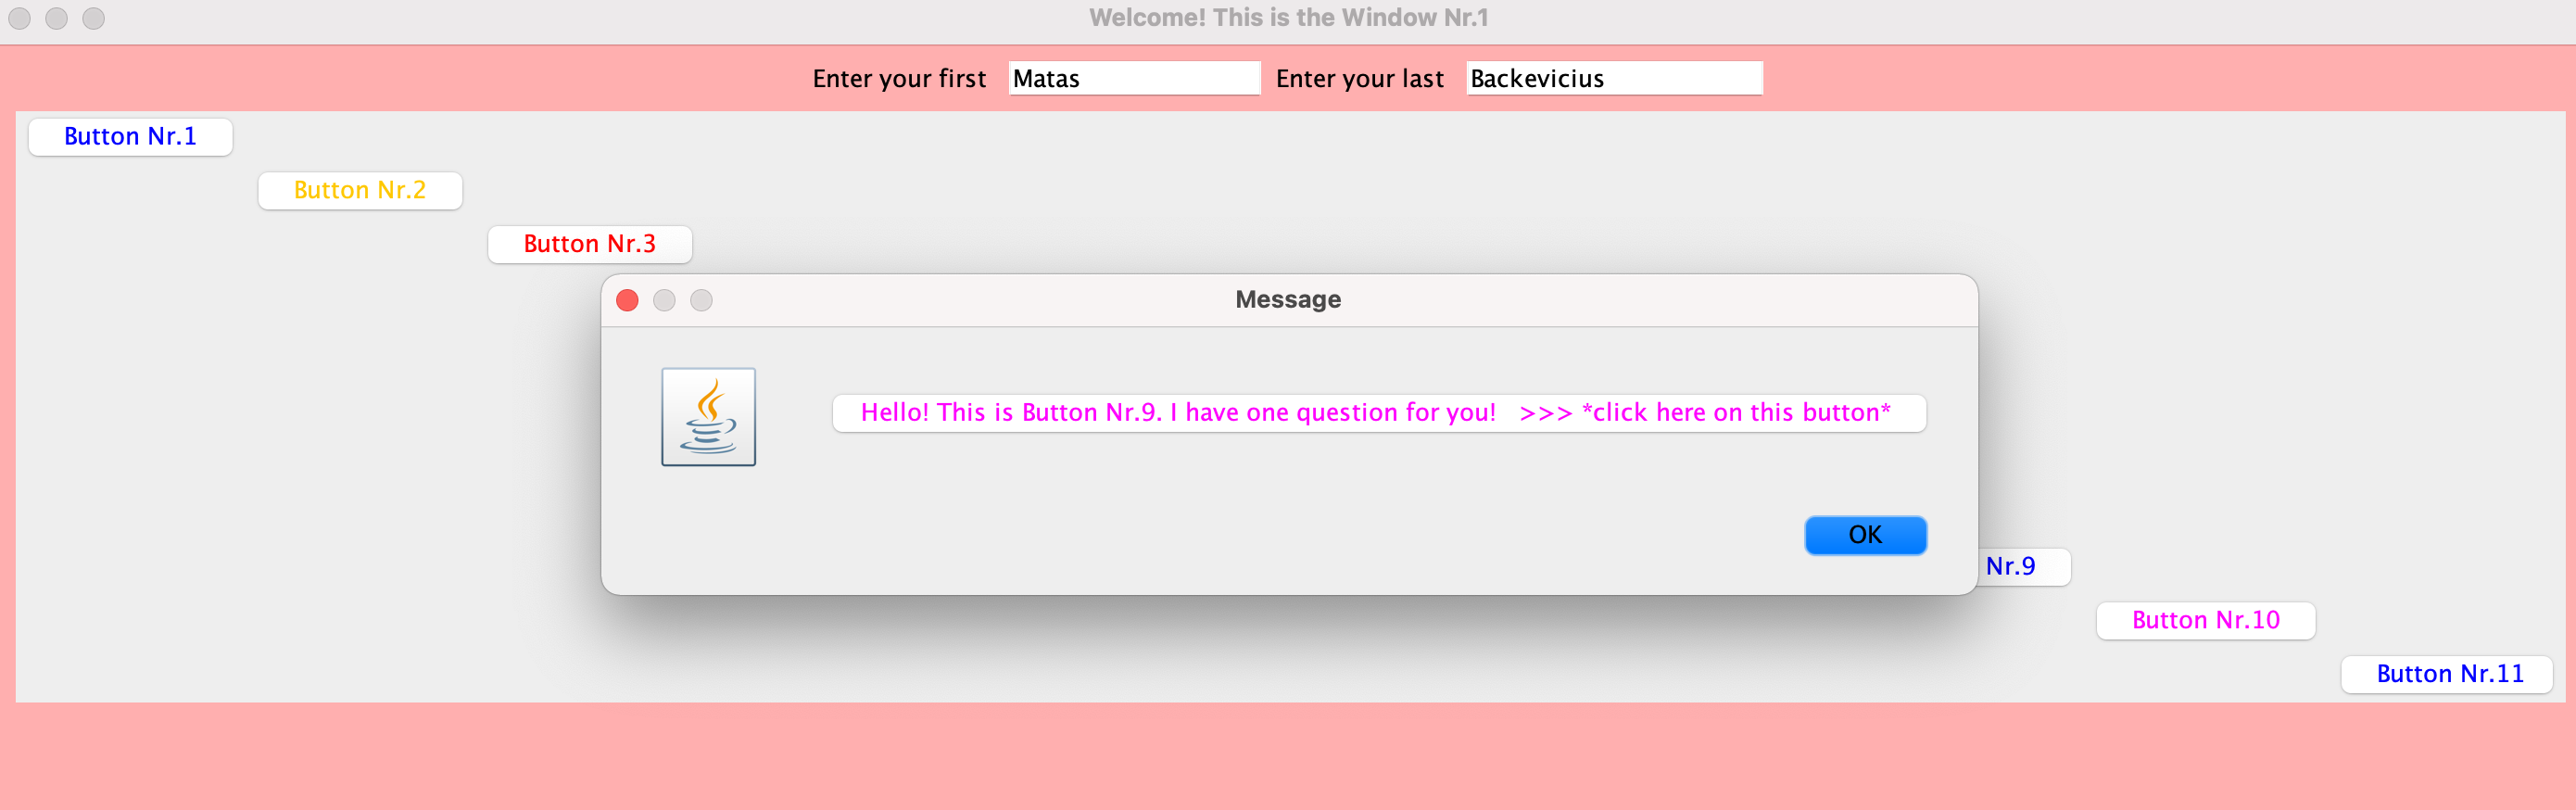
Task: Focus the last name field containing Backevicius
Action: coord(1614,78)
